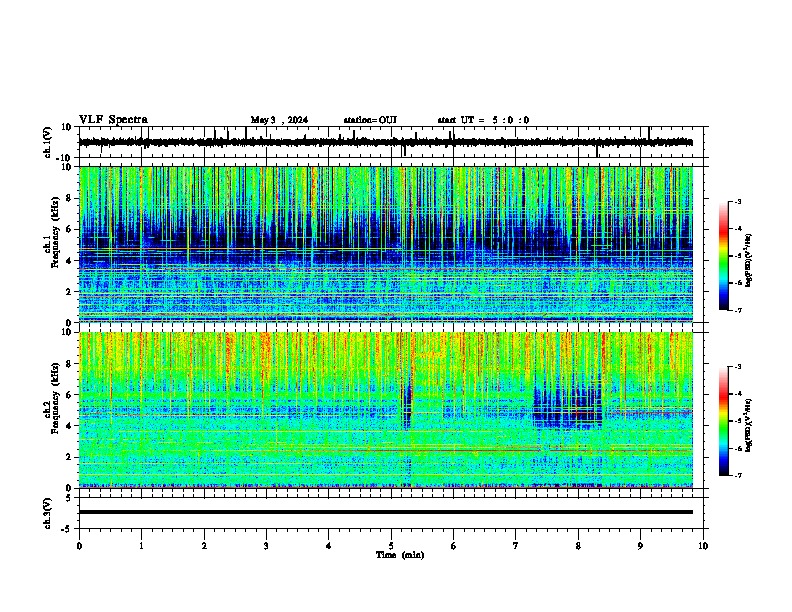The image size is (792, 612).
Task: Click the "station=OUI" label
Action: point(370,120)
